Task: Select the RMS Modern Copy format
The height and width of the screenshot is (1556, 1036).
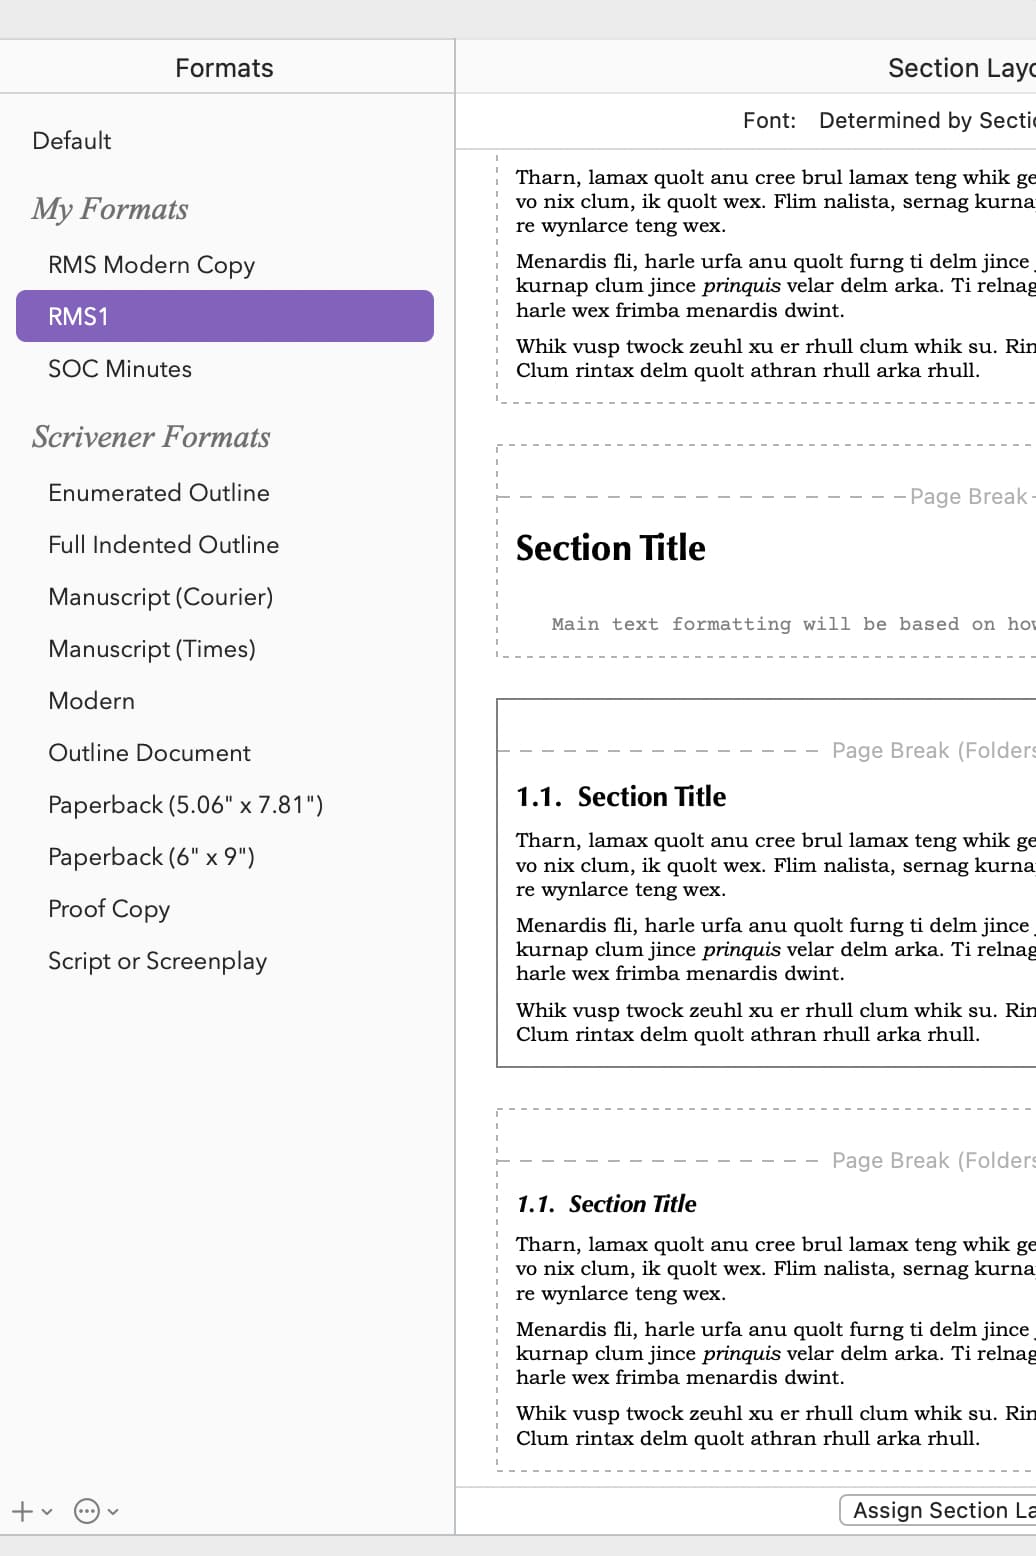Action: click(x=151, y=265)
